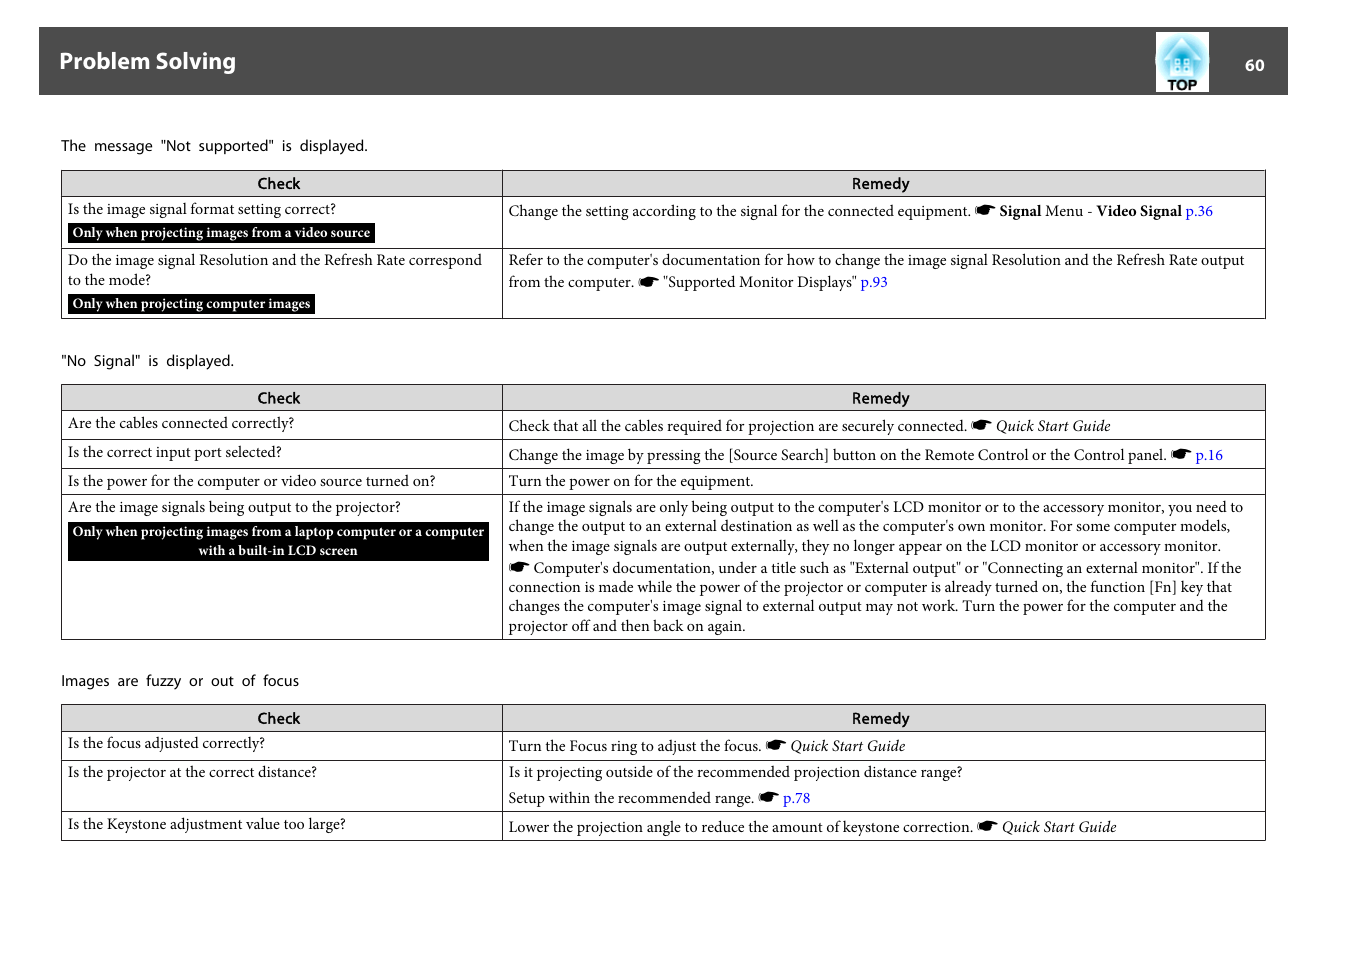Click the pointing-hand icon before "Supported Monitor Displays"

(649, 281)
